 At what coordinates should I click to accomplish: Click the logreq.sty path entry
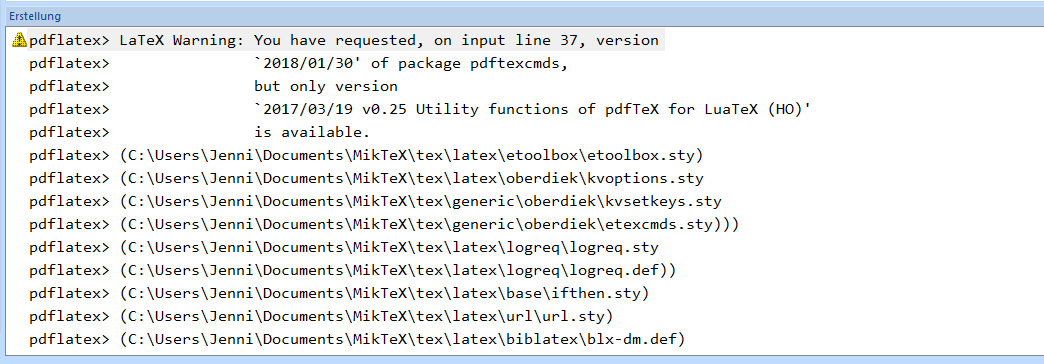pos(344,248)
